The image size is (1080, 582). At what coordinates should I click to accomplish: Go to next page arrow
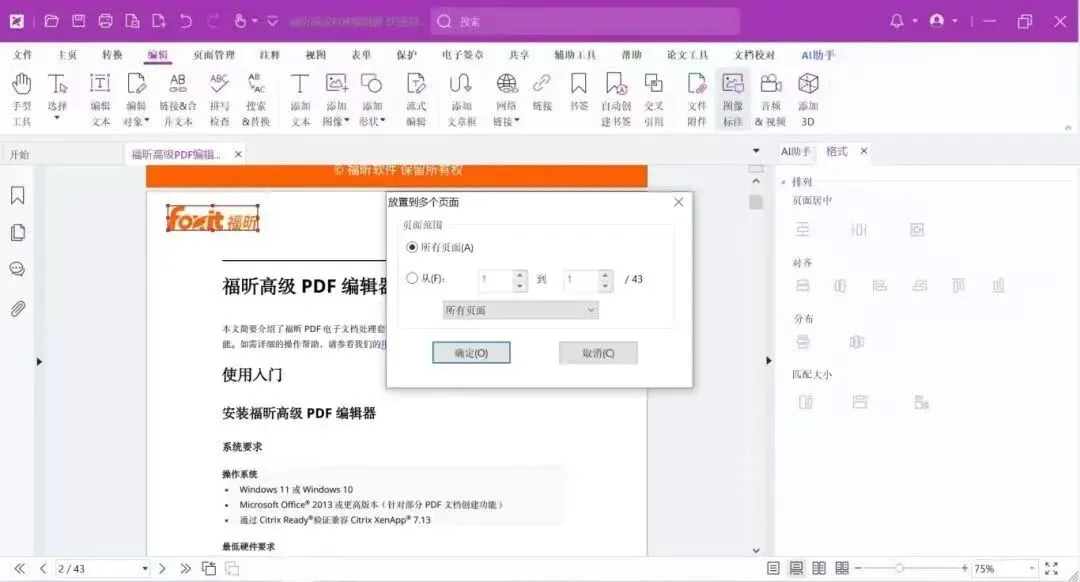tap(163, 568)
